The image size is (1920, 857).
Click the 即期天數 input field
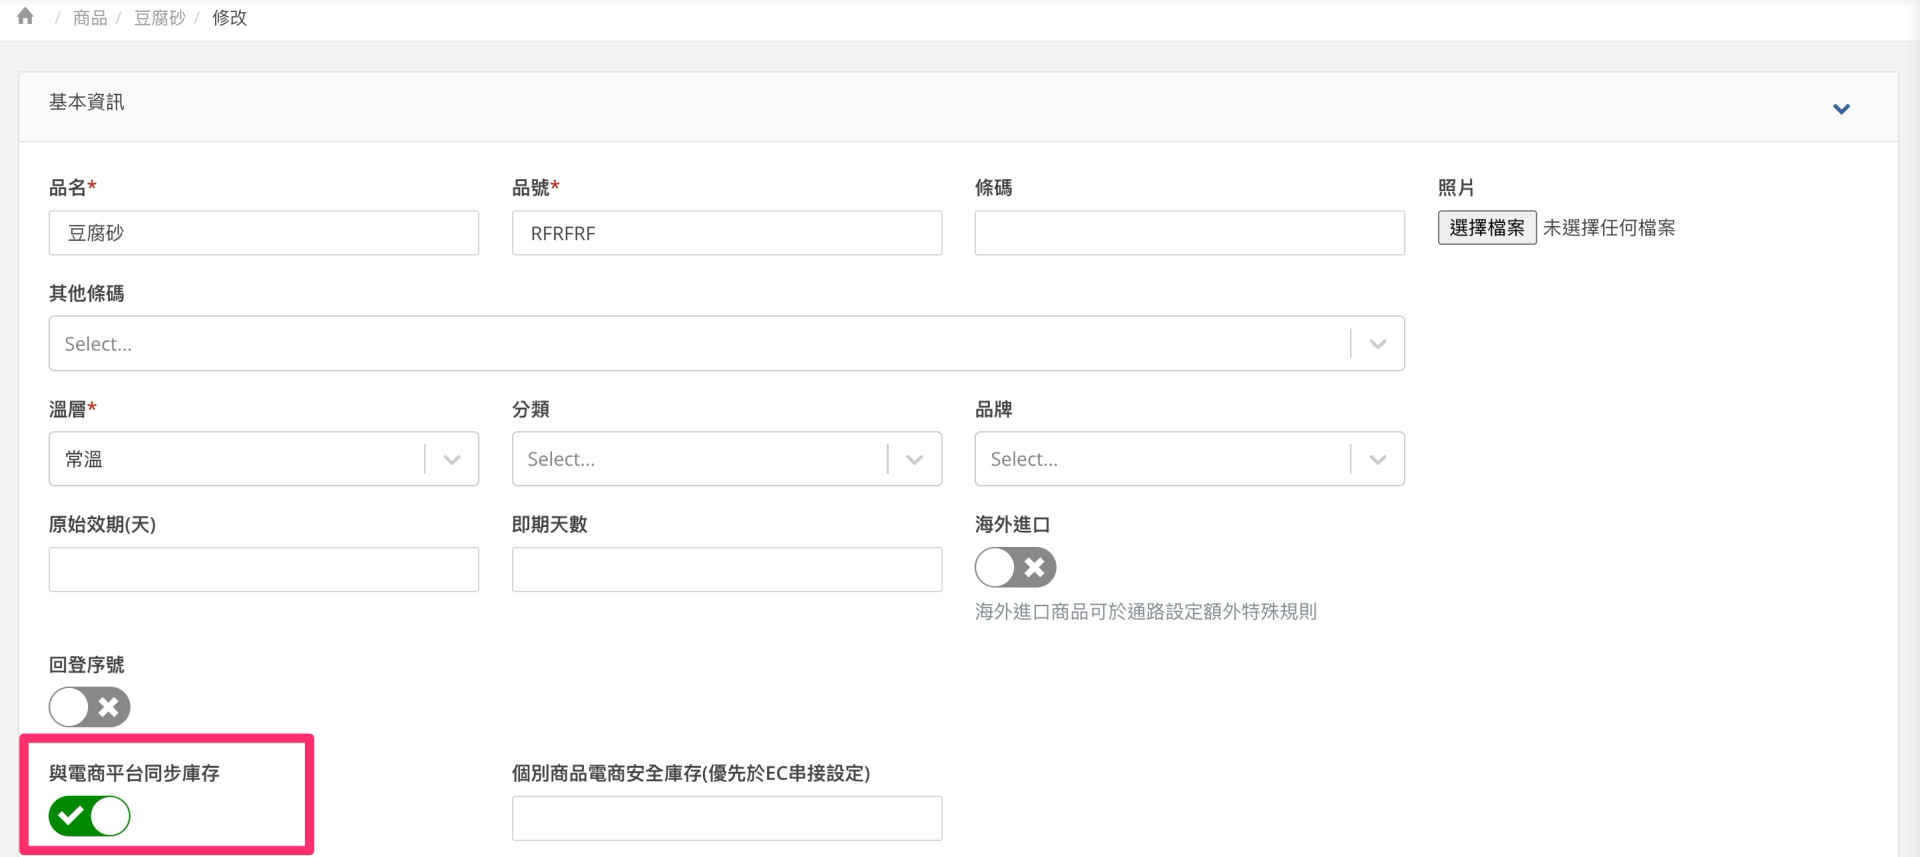pos(726,570)
